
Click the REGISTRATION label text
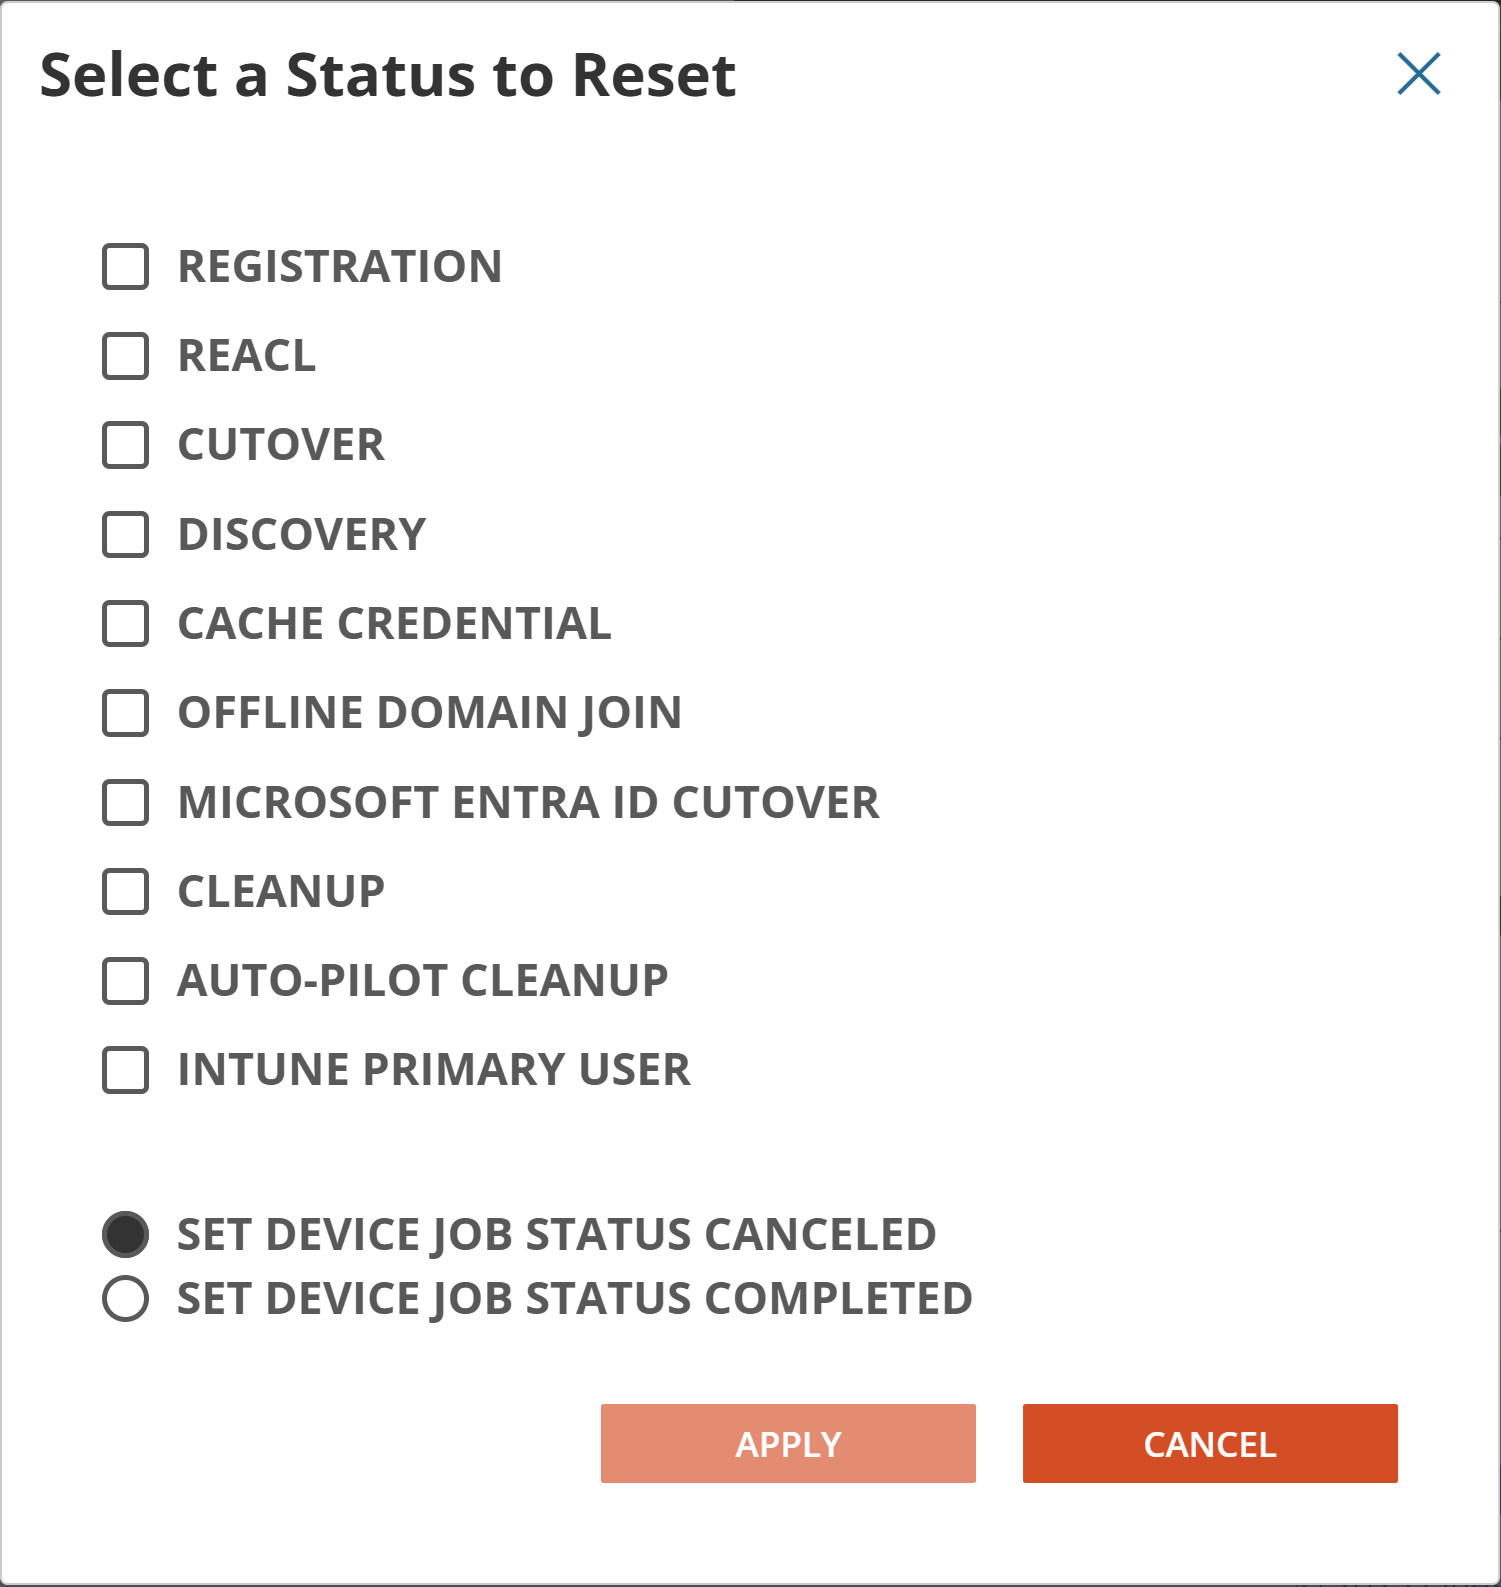coord(339,266)
